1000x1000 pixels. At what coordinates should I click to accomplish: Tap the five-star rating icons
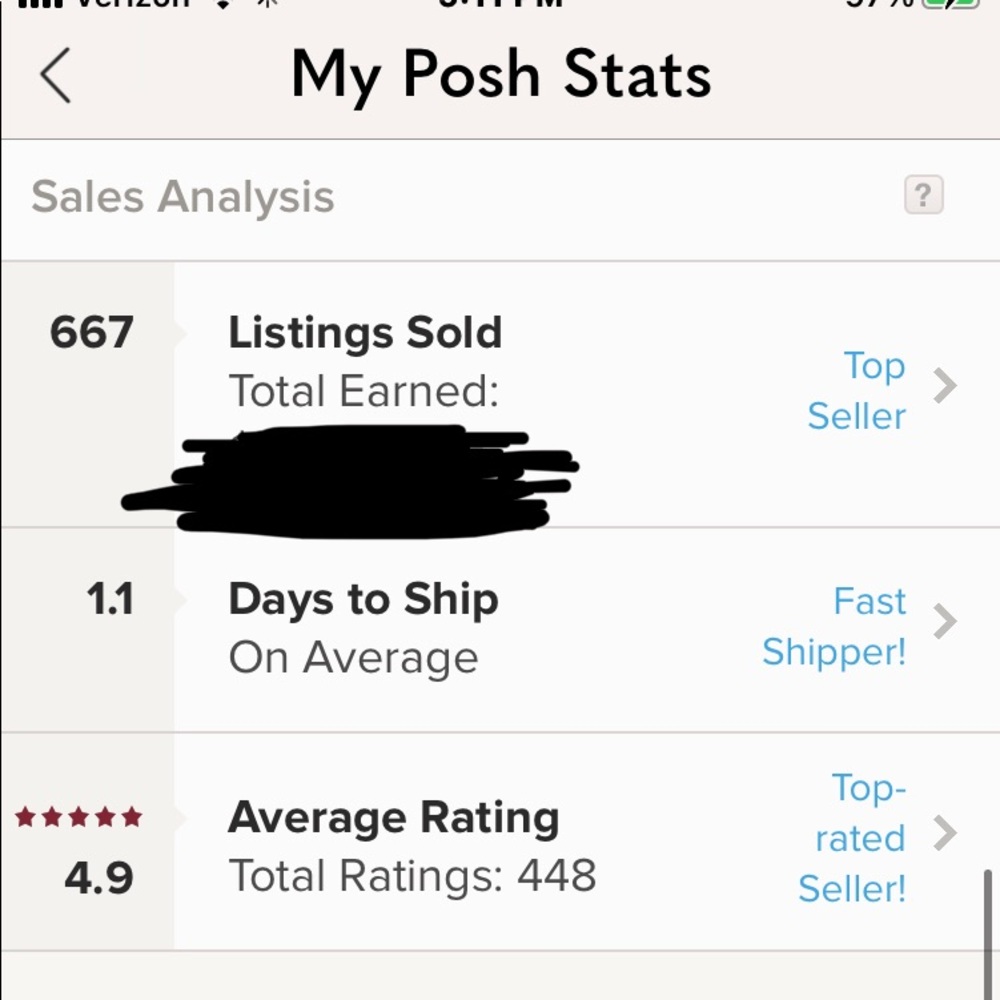coord(78,816)
